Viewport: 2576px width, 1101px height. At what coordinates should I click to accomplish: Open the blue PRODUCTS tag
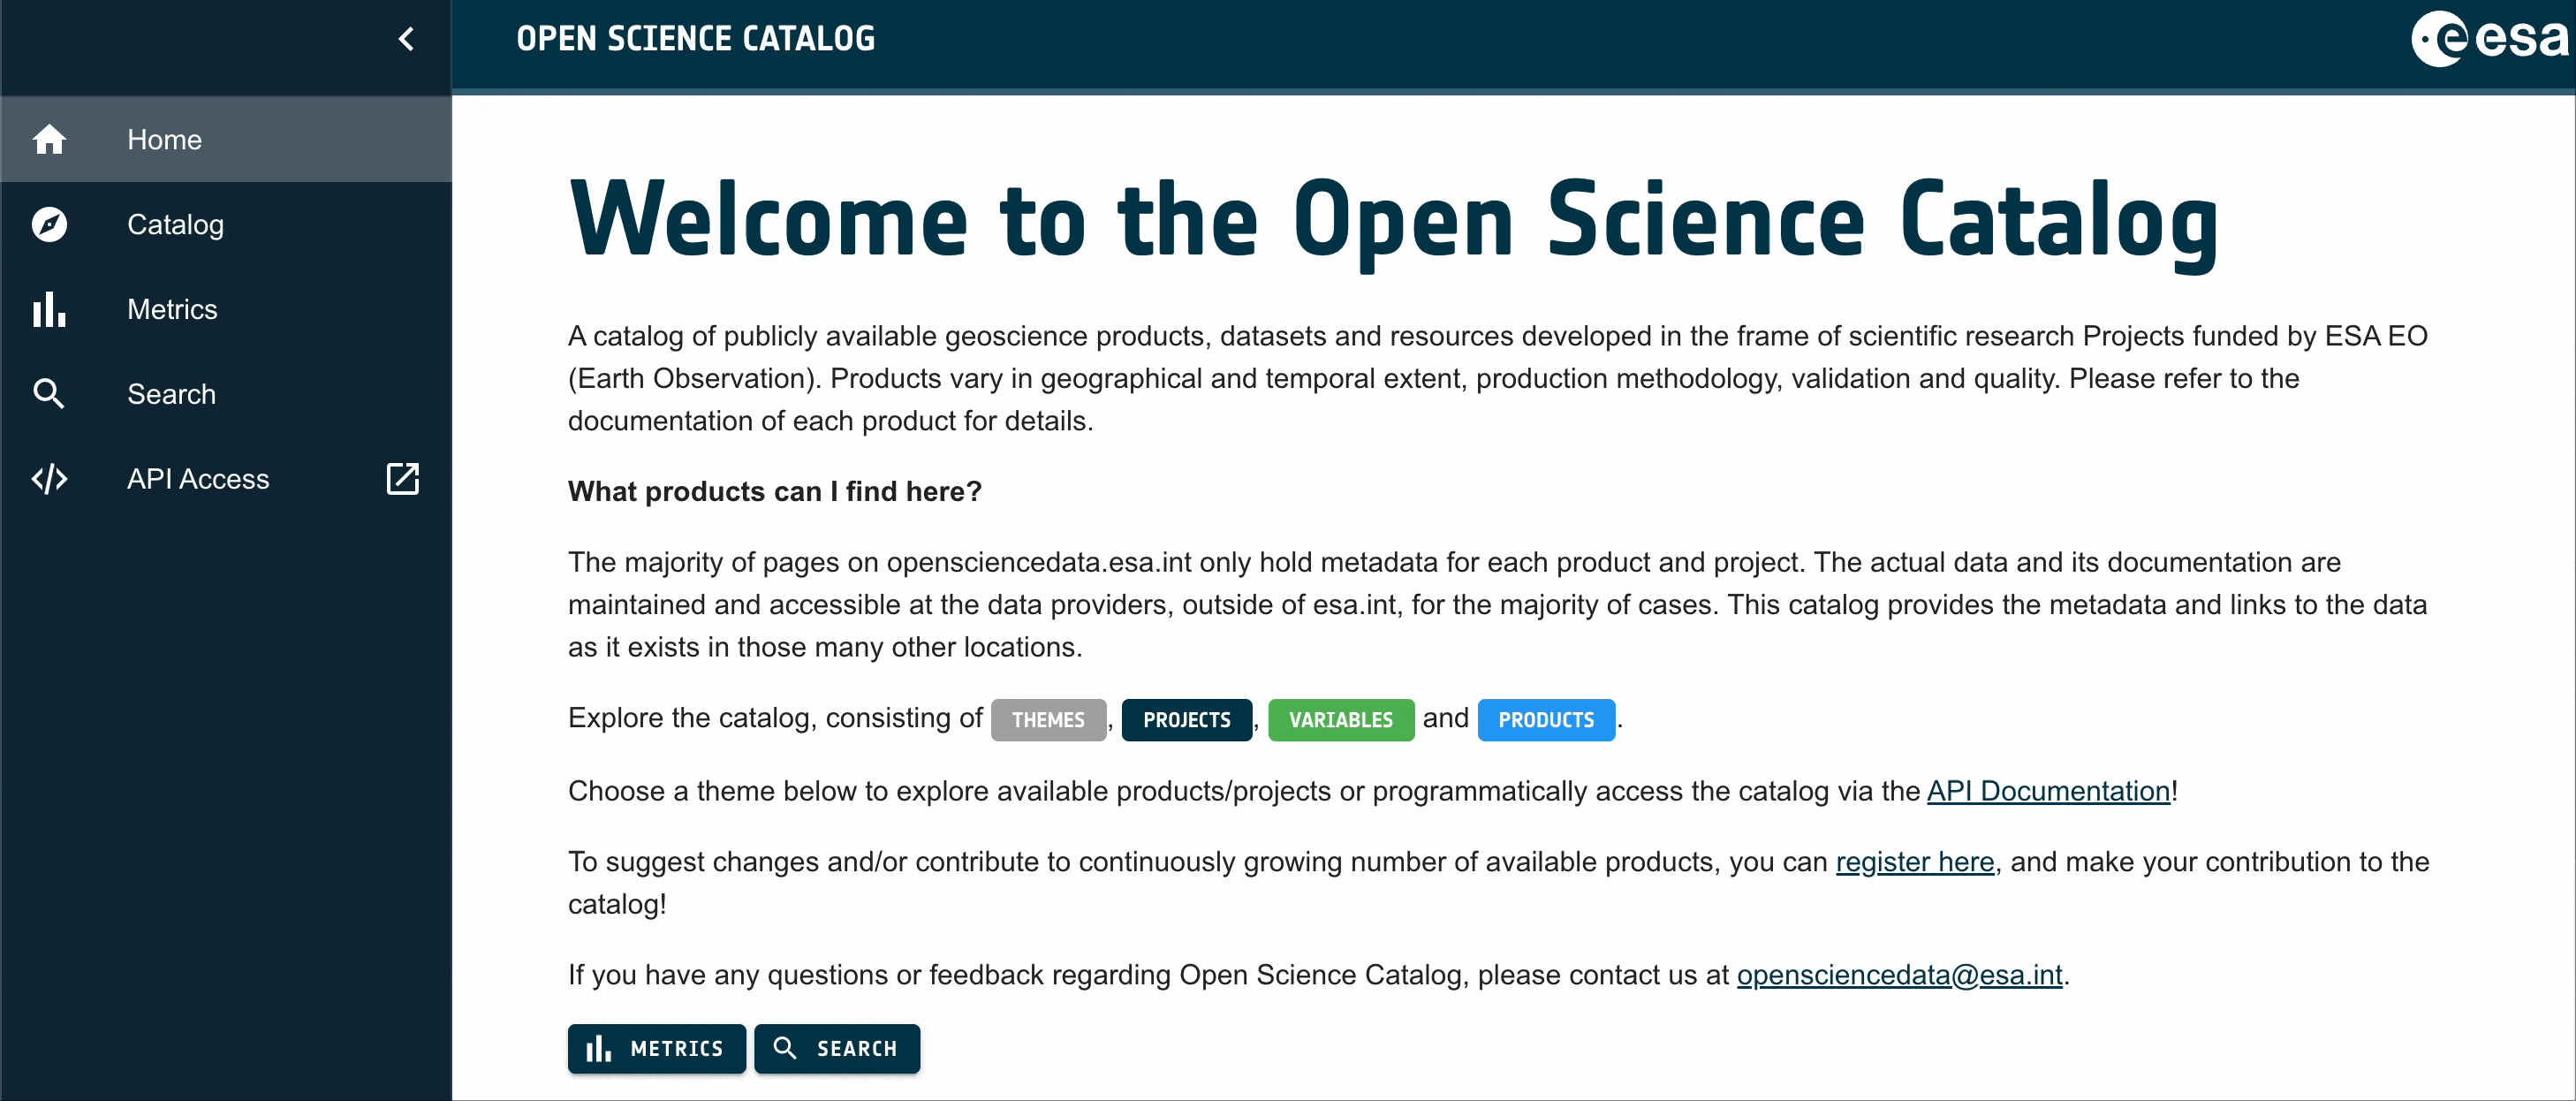[x=1545, y=719]
